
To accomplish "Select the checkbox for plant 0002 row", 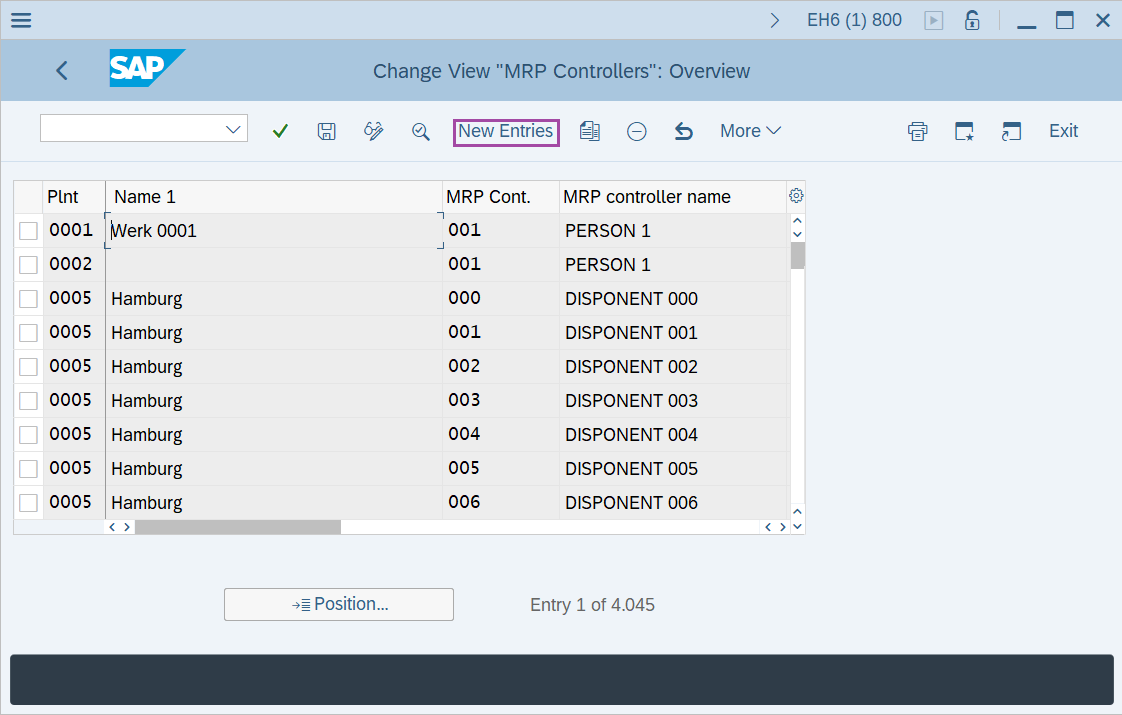I will pos(27,264).
